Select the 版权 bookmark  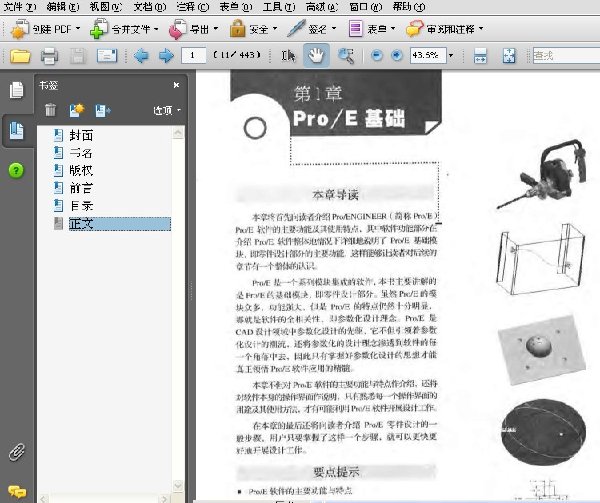pyautogui.click(x=81, y=171)
